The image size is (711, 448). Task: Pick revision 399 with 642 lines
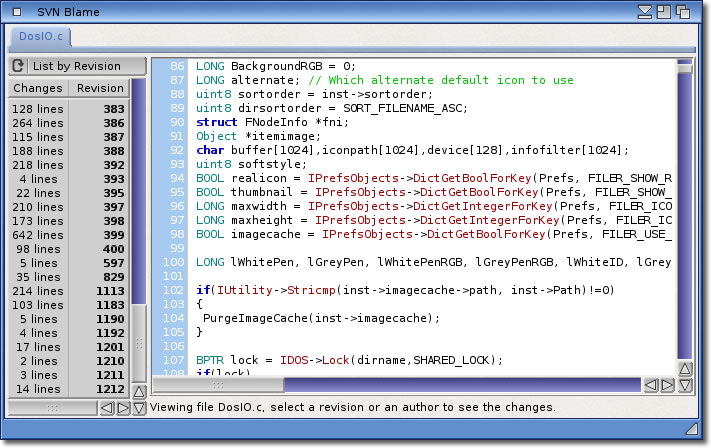tap(69, 234)
